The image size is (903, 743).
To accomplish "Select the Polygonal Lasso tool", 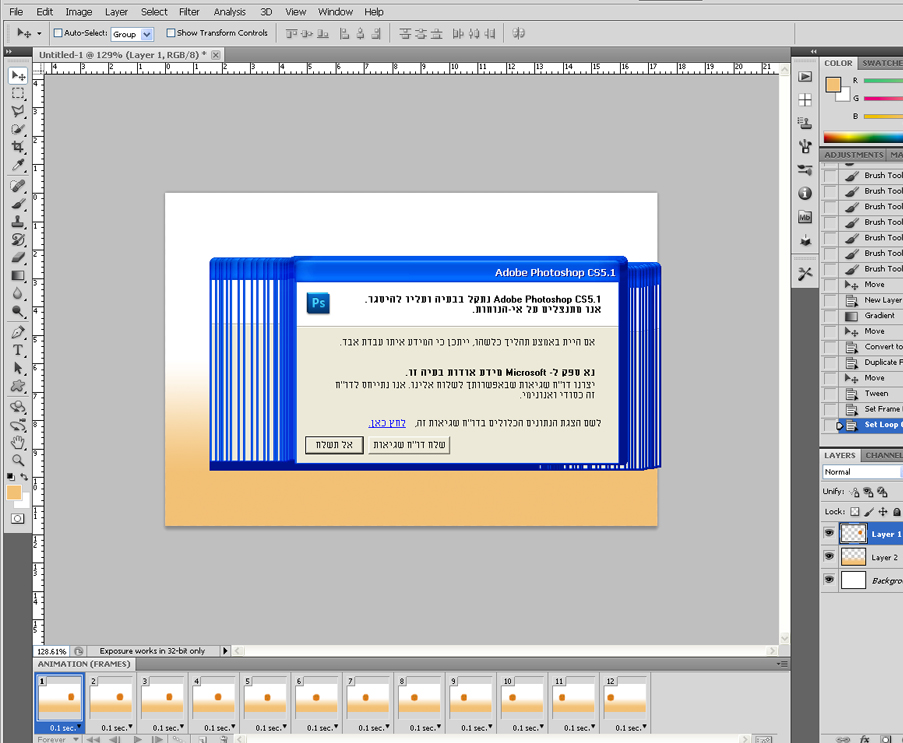I will [18, 111].
